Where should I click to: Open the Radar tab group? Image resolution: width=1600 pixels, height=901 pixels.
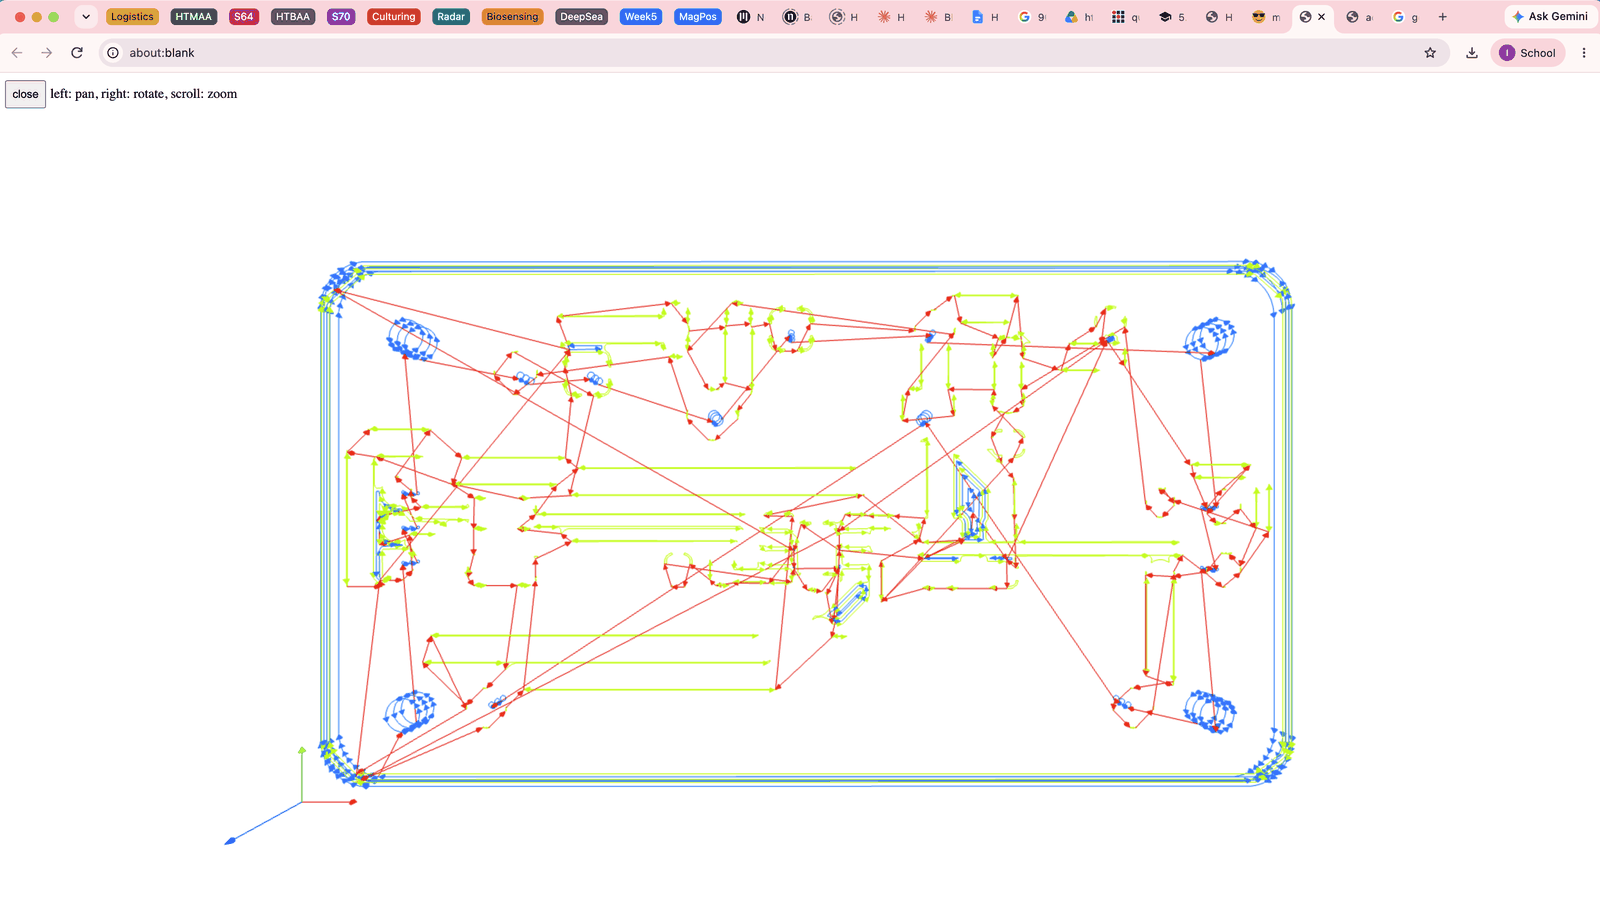point(451,17)
